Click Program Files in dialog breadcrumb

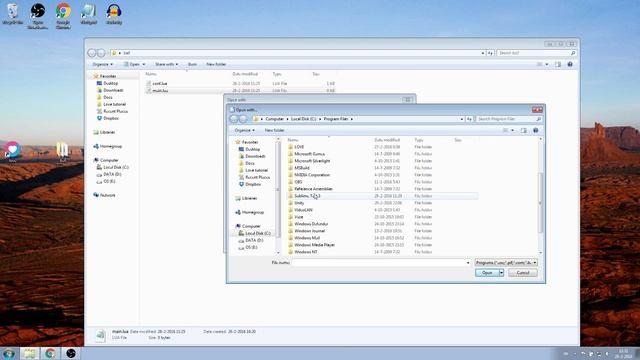coord(336,119)
